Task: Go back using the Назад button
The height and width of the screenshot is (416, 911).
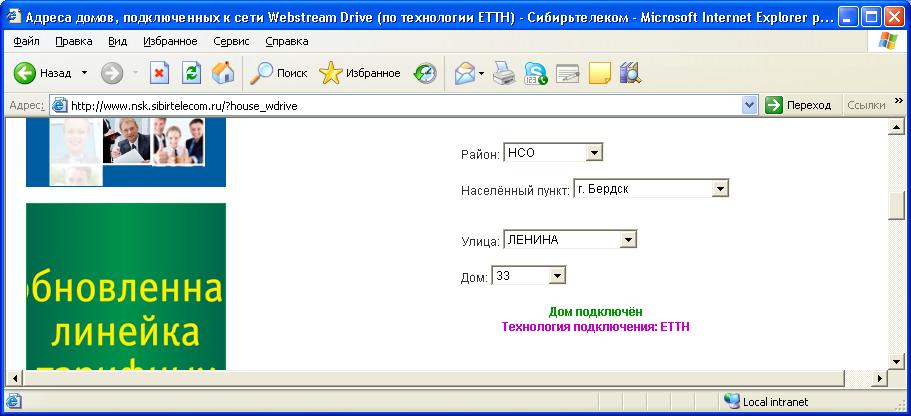Action: [x=42, y=73]
